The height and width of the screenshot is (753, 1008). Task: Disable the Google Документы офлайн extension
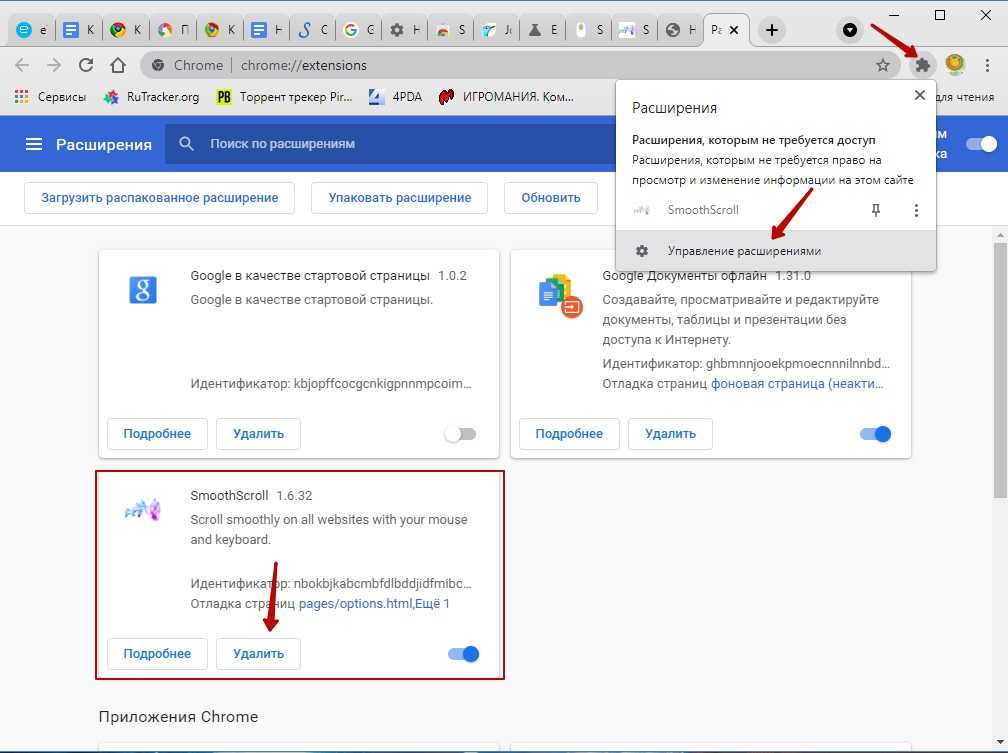tap(875, 434)
